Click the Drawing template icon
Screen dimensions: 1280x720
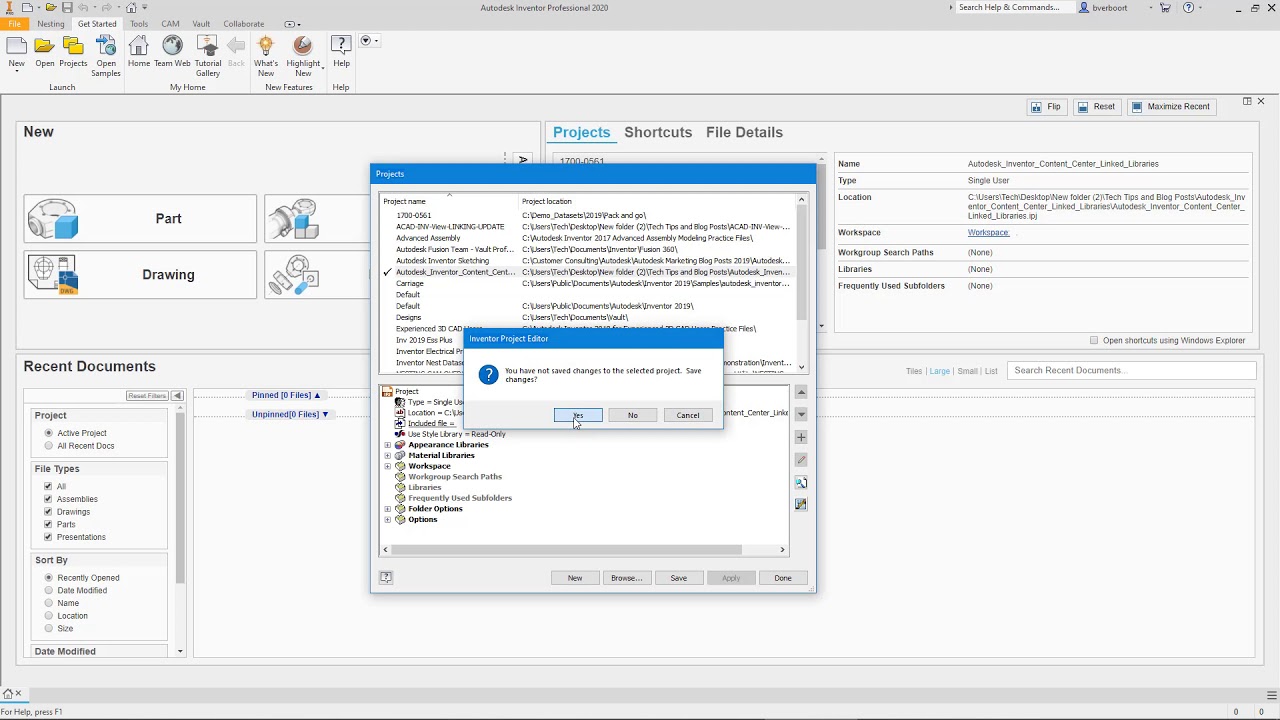53,275
